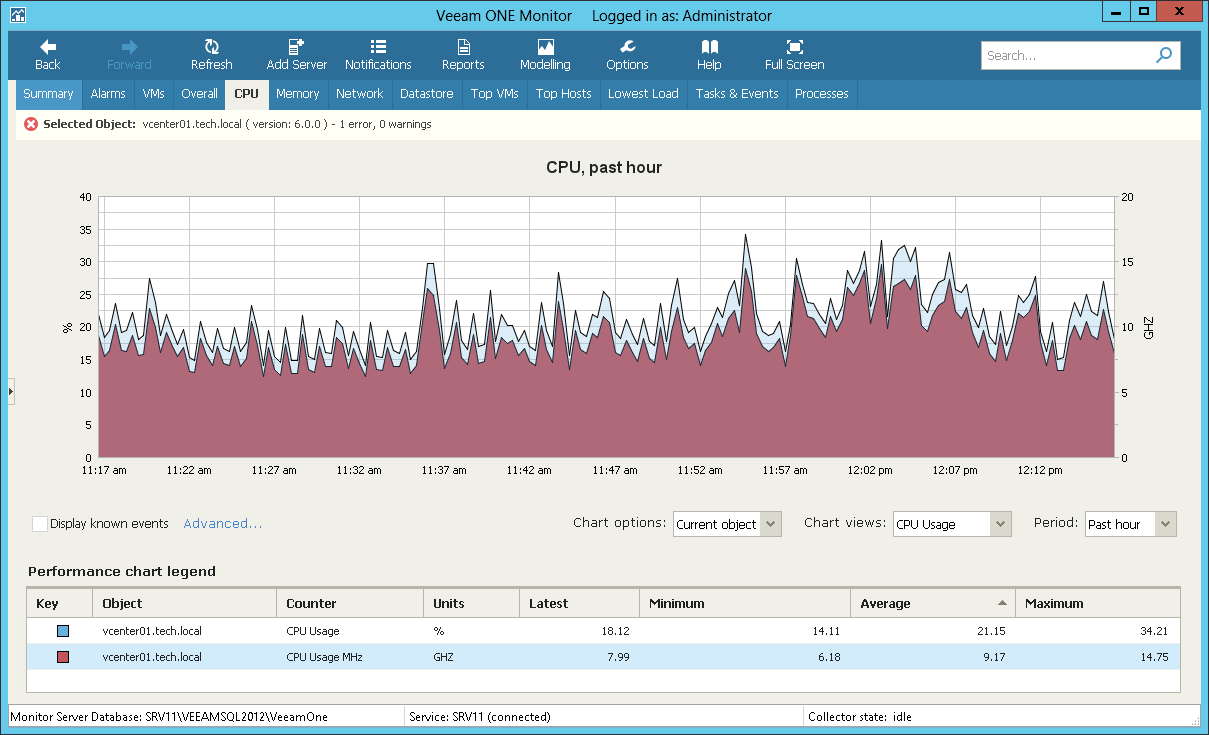Viewport: 1209px width, 735px height.
Task: Open the Processes tab
Action: 821,94
